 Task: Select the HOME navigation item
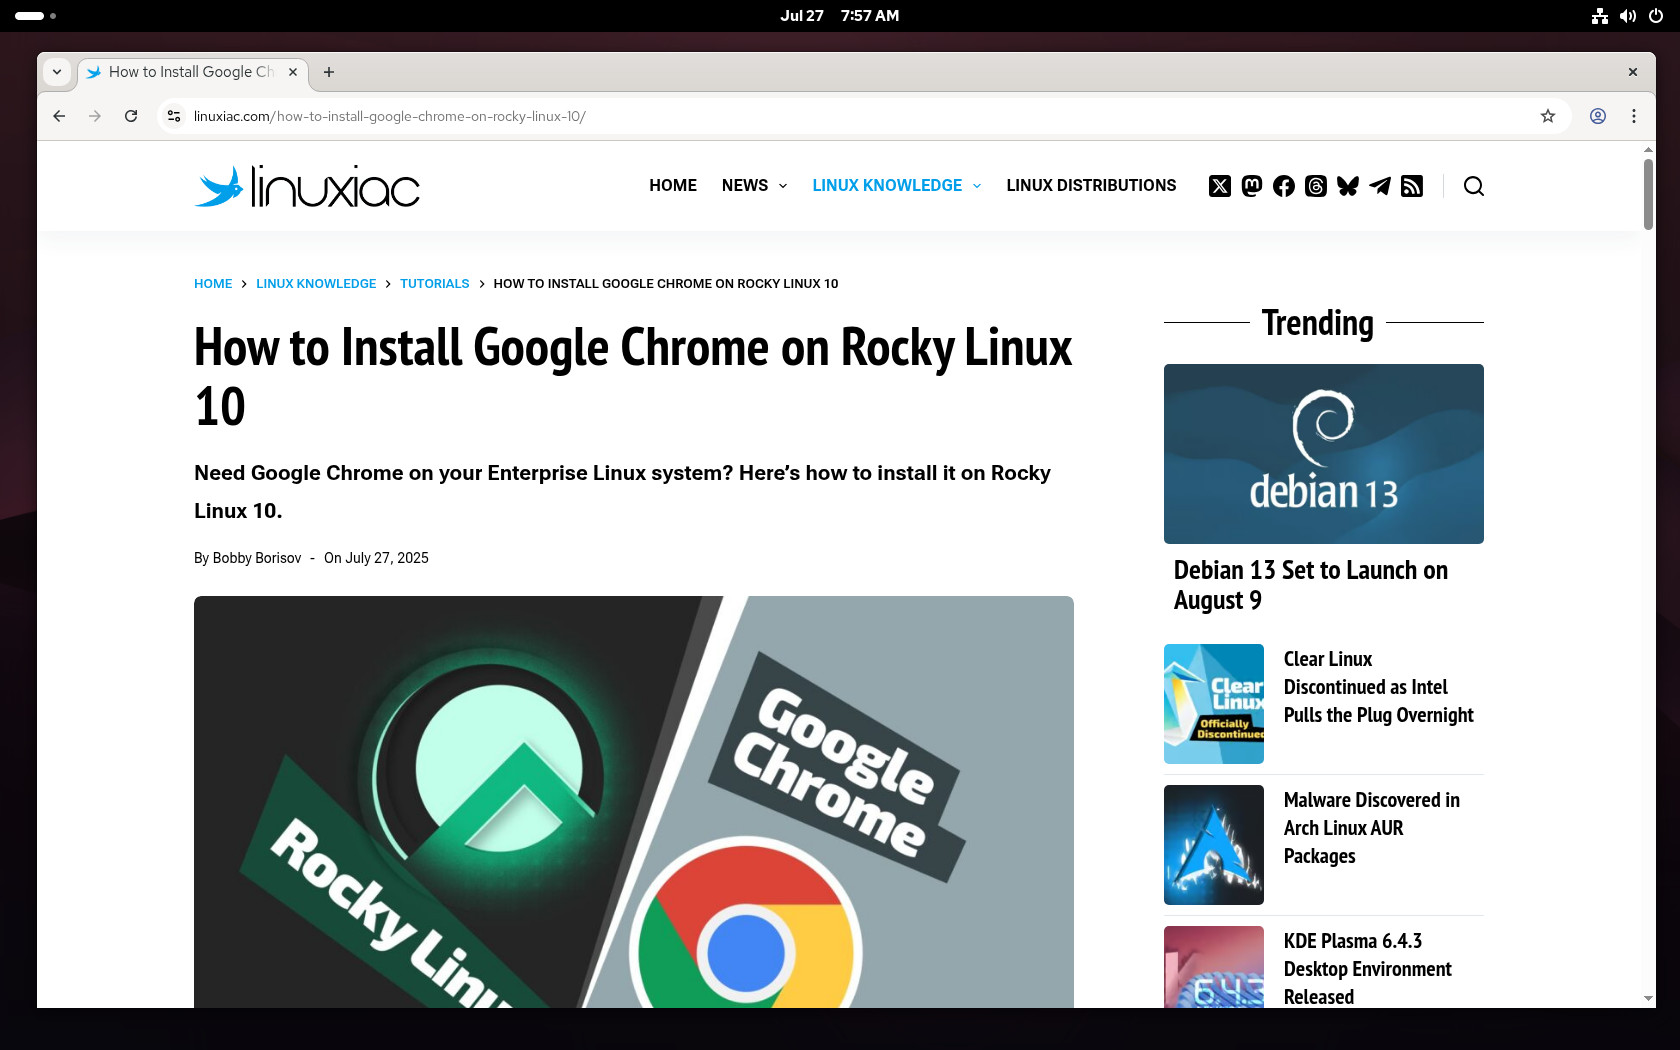click(x=673, y=186)
